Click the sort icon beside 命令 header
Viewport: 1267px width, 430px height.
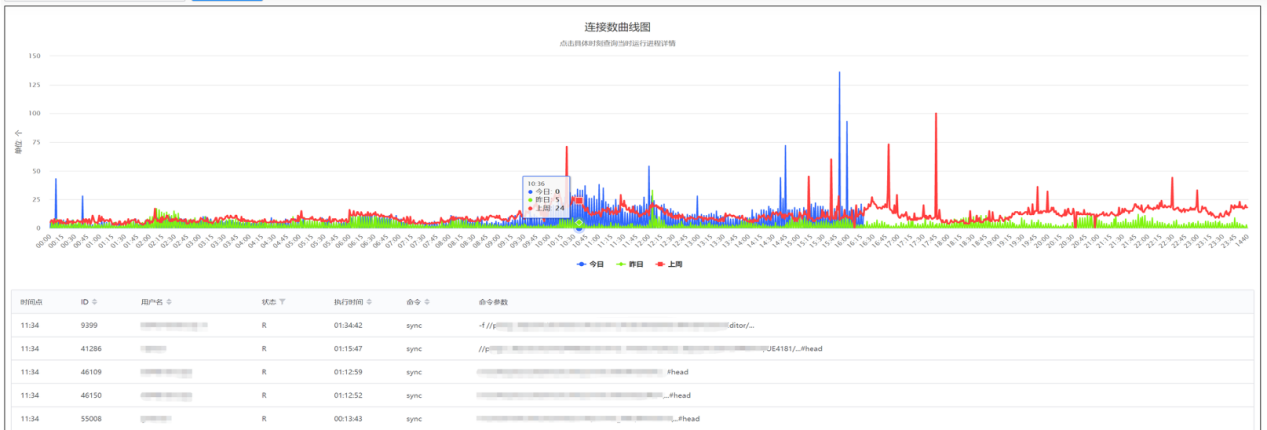429,302
